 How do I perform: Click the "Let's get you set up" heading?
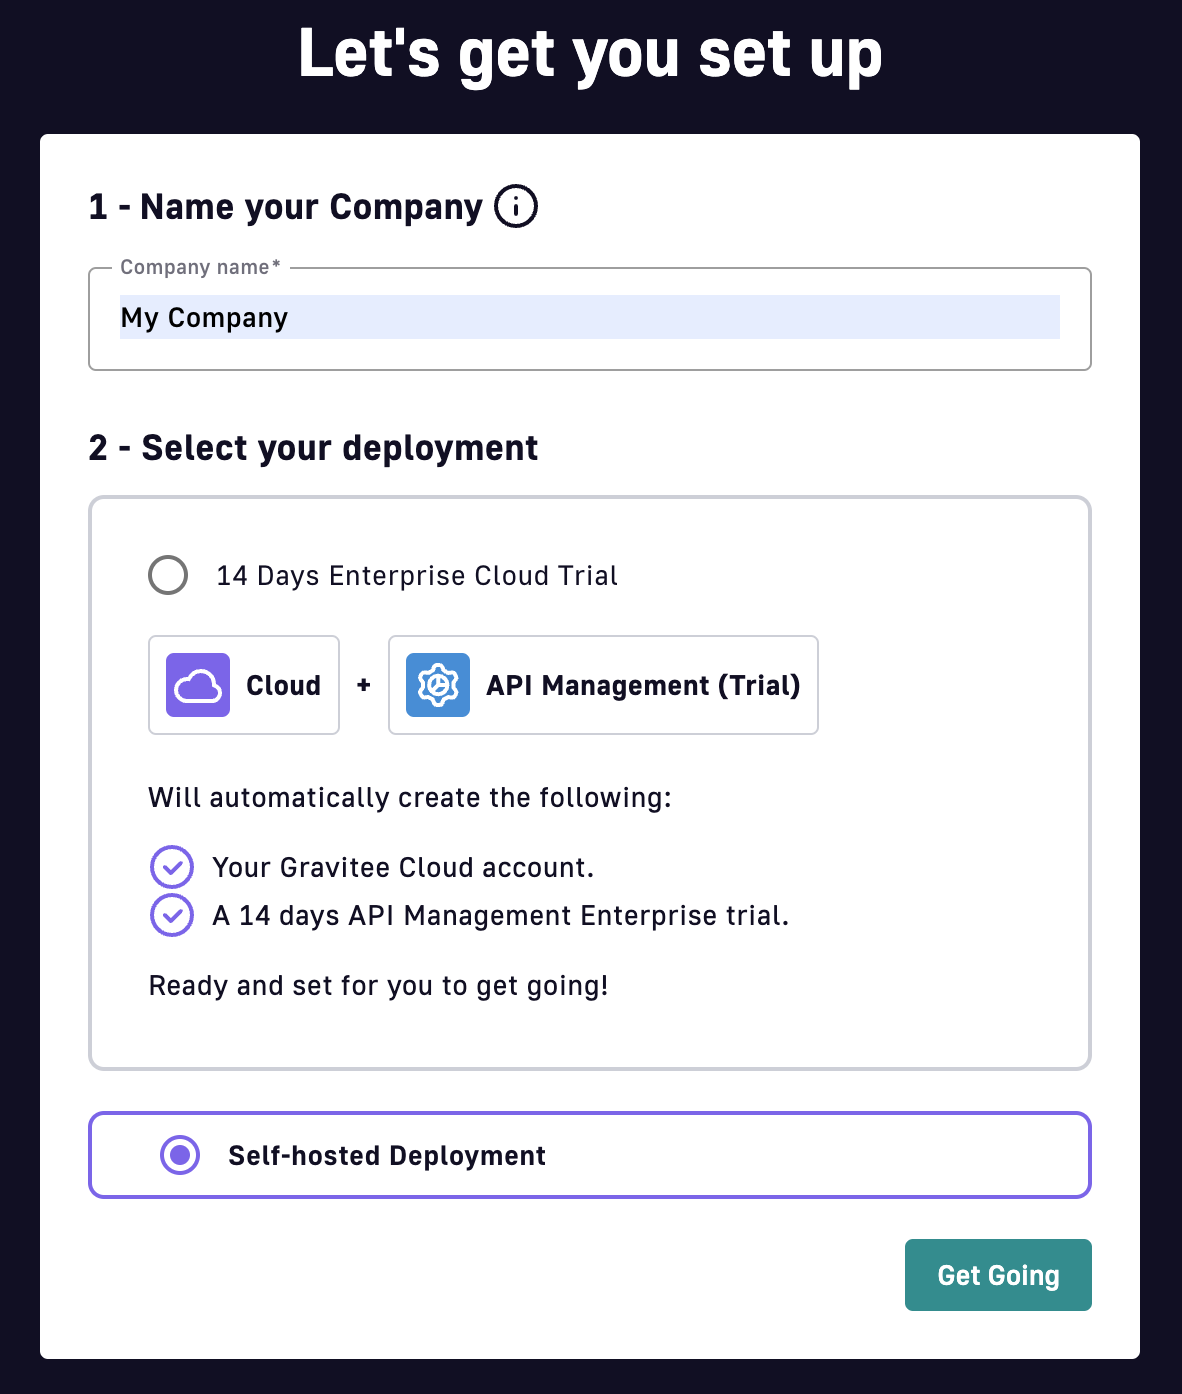590,54
